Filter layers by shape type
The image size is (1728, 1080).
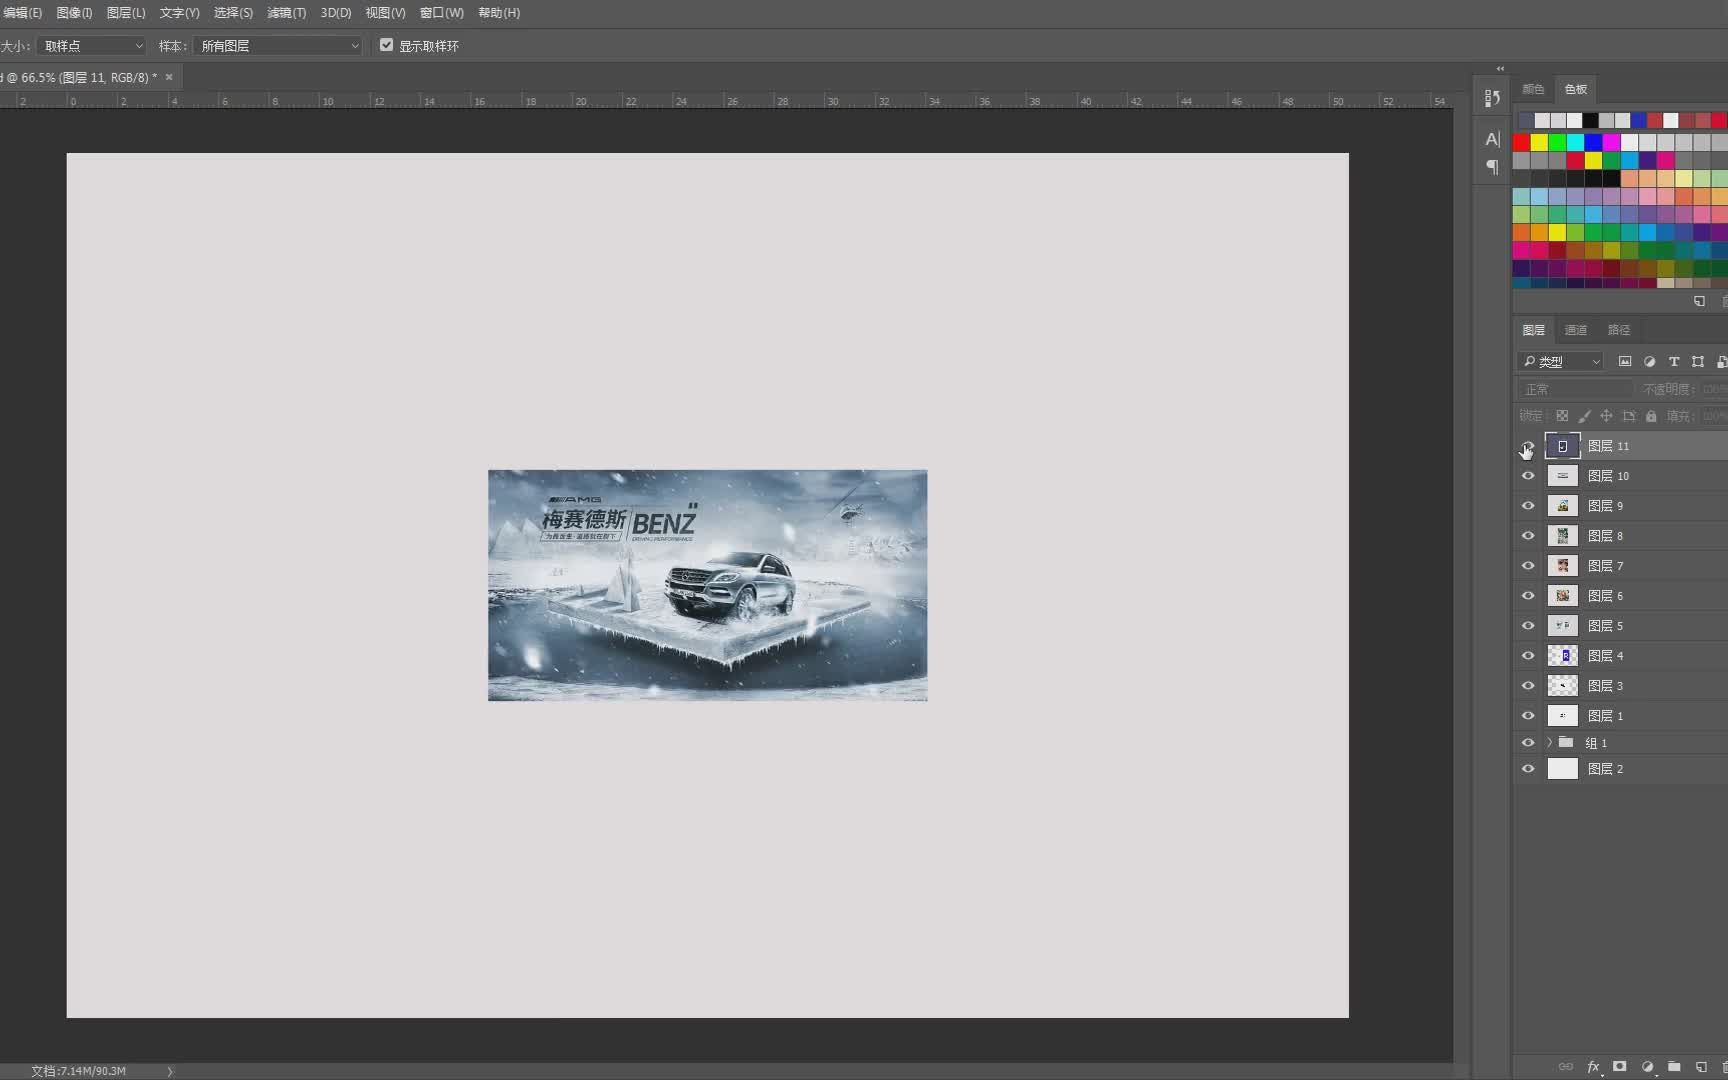click(x=1698, y=361)
